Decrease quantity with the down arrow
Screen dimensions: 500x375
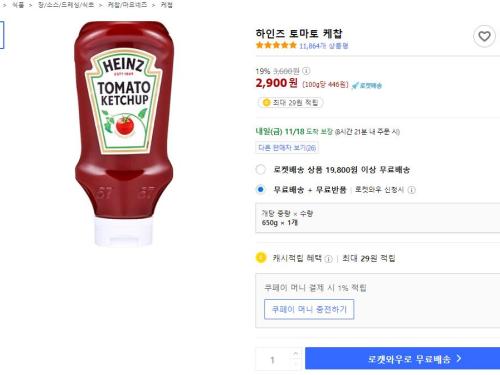point(296,364)
